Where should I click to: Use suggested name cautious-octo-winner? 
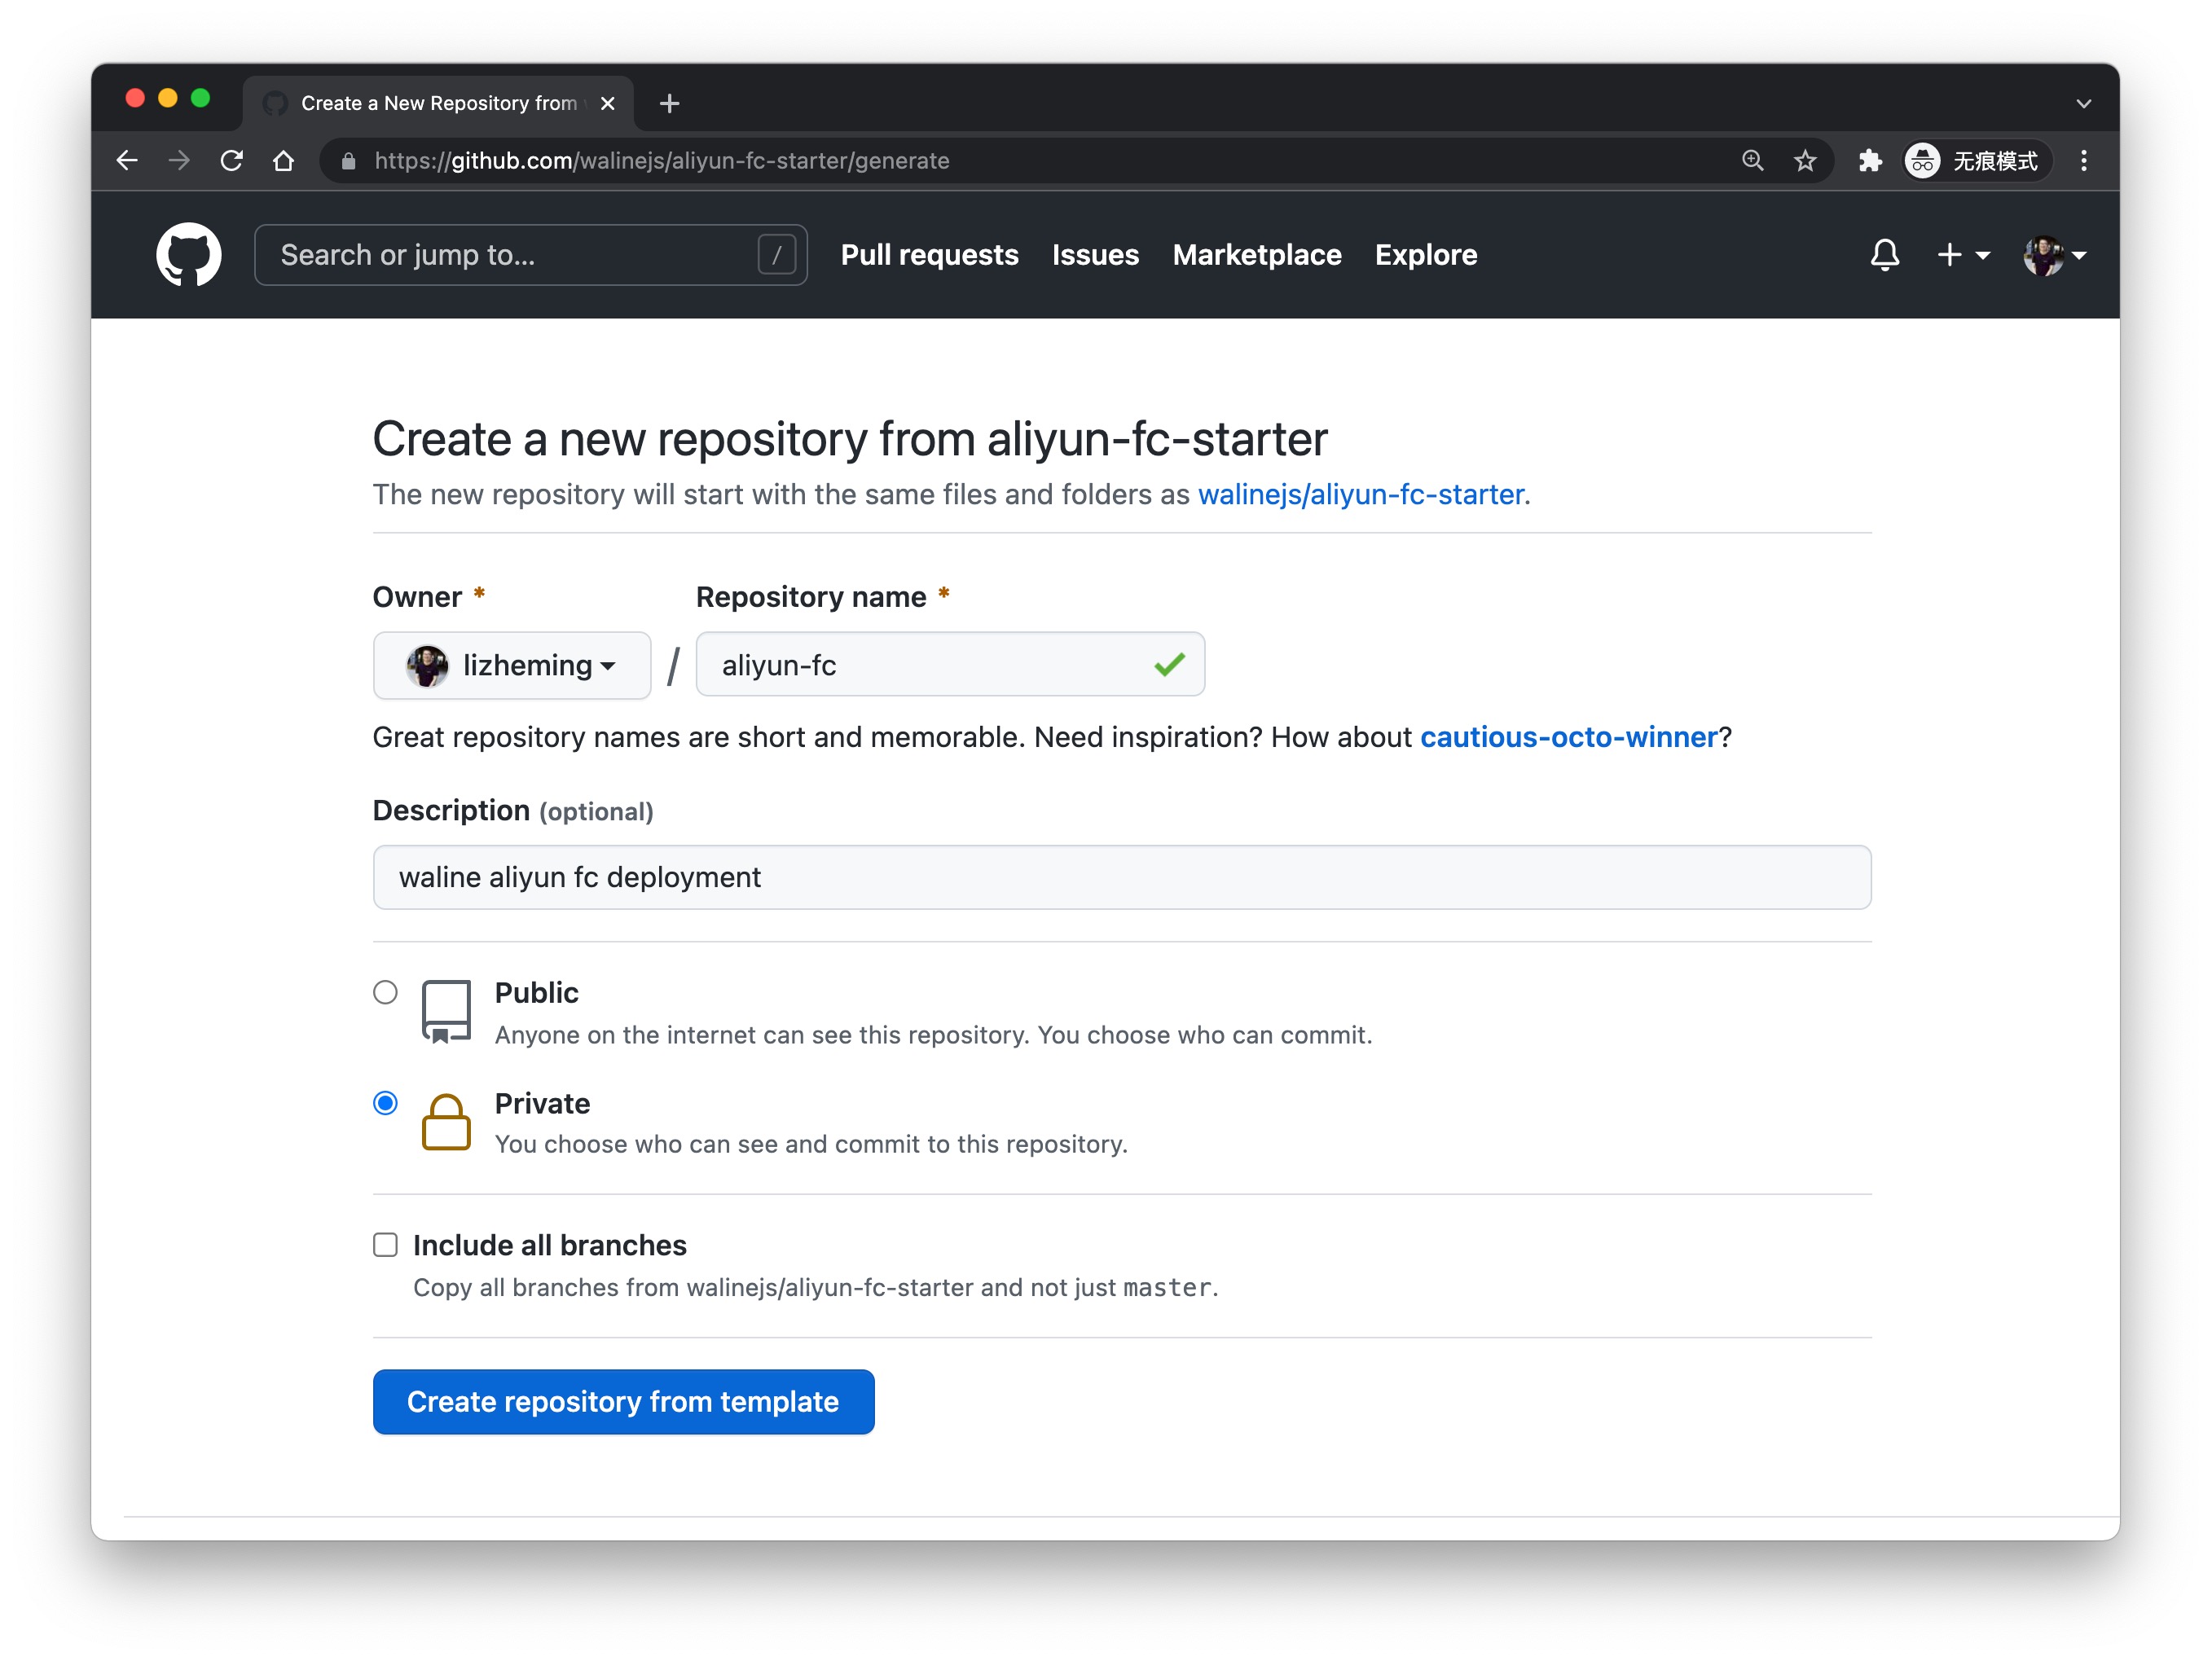(1568, 737)
